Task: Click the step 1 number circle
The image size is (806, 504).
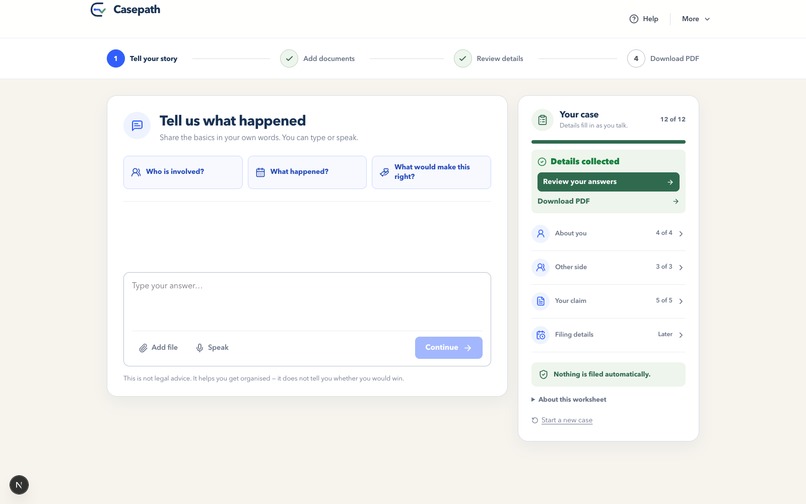Action: (116, 59)
